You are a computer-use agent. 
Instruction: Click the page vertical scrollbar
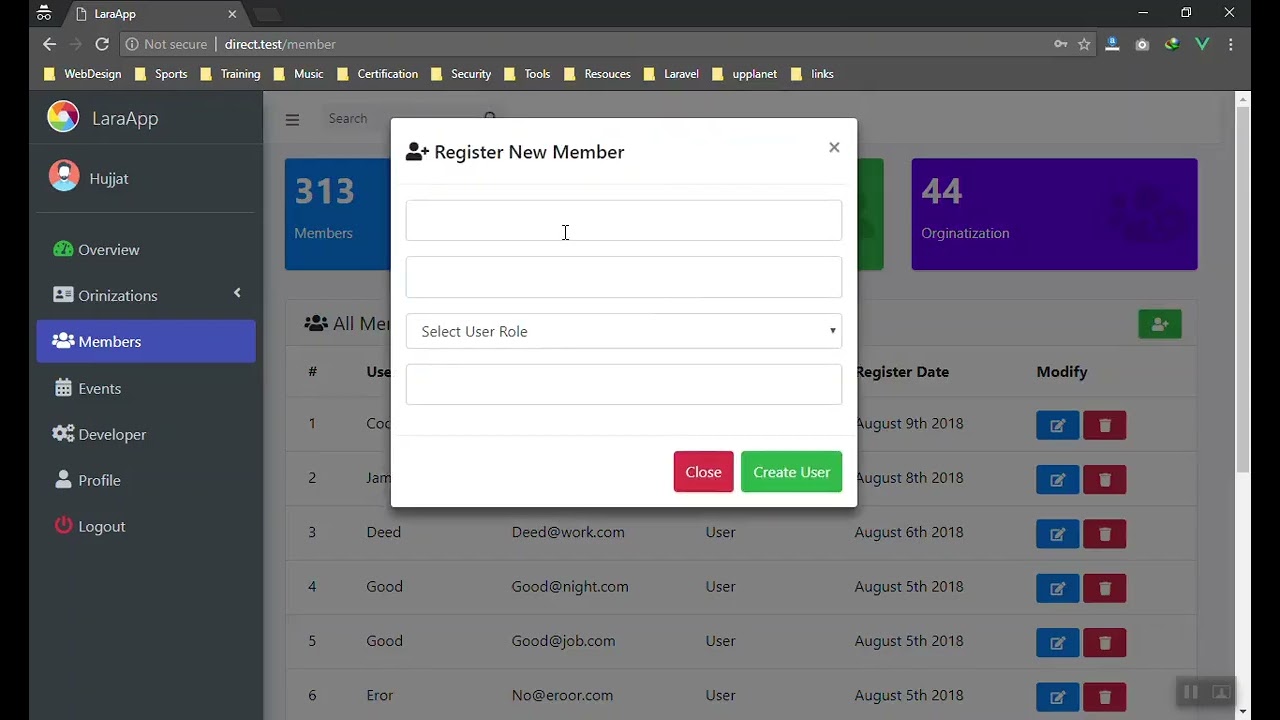pyautogui.click(x=1243, y=290)
